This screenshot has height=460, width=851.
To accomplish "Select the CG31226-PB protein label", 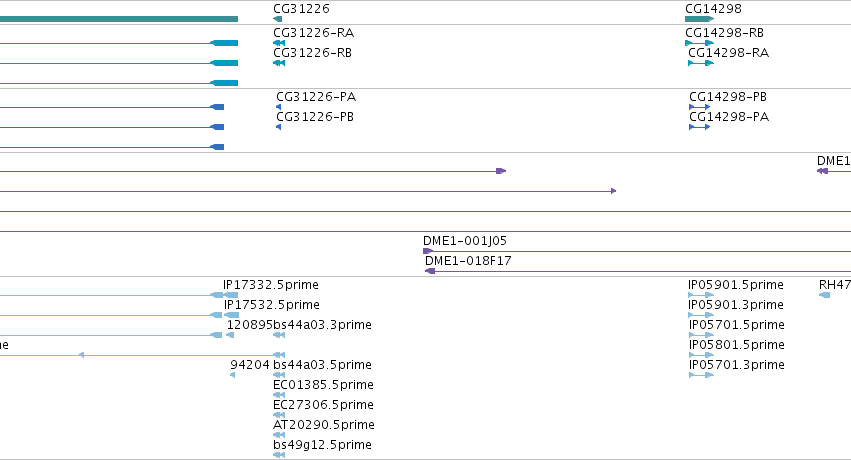I will 315,117.
